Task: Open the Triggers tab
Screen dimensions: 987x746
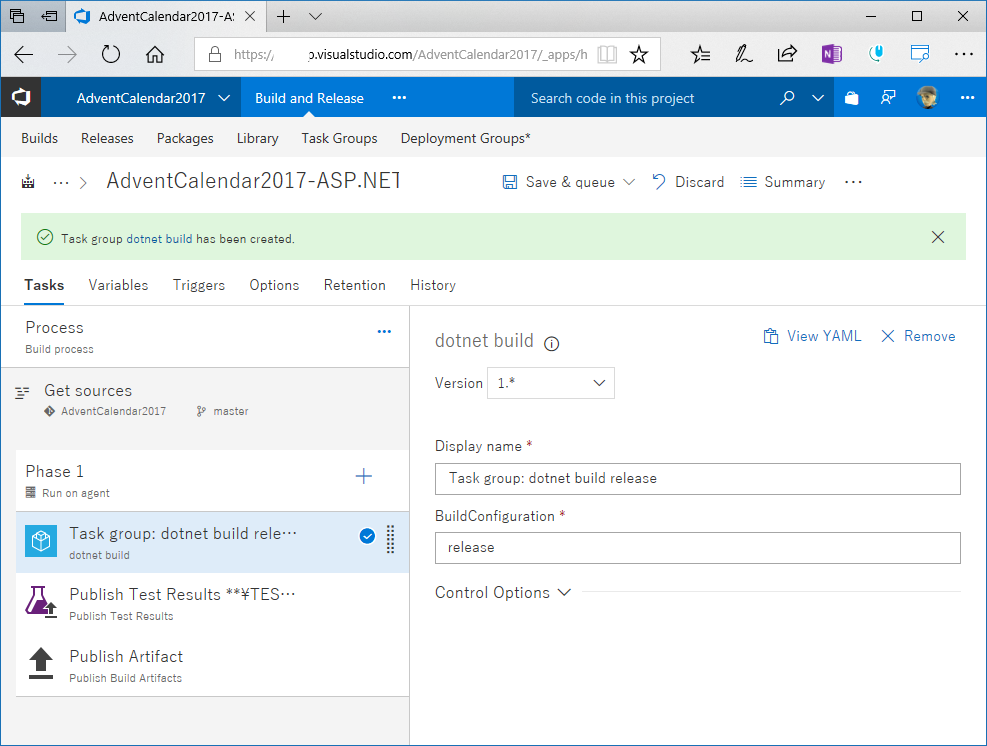Action: (199, 285)
